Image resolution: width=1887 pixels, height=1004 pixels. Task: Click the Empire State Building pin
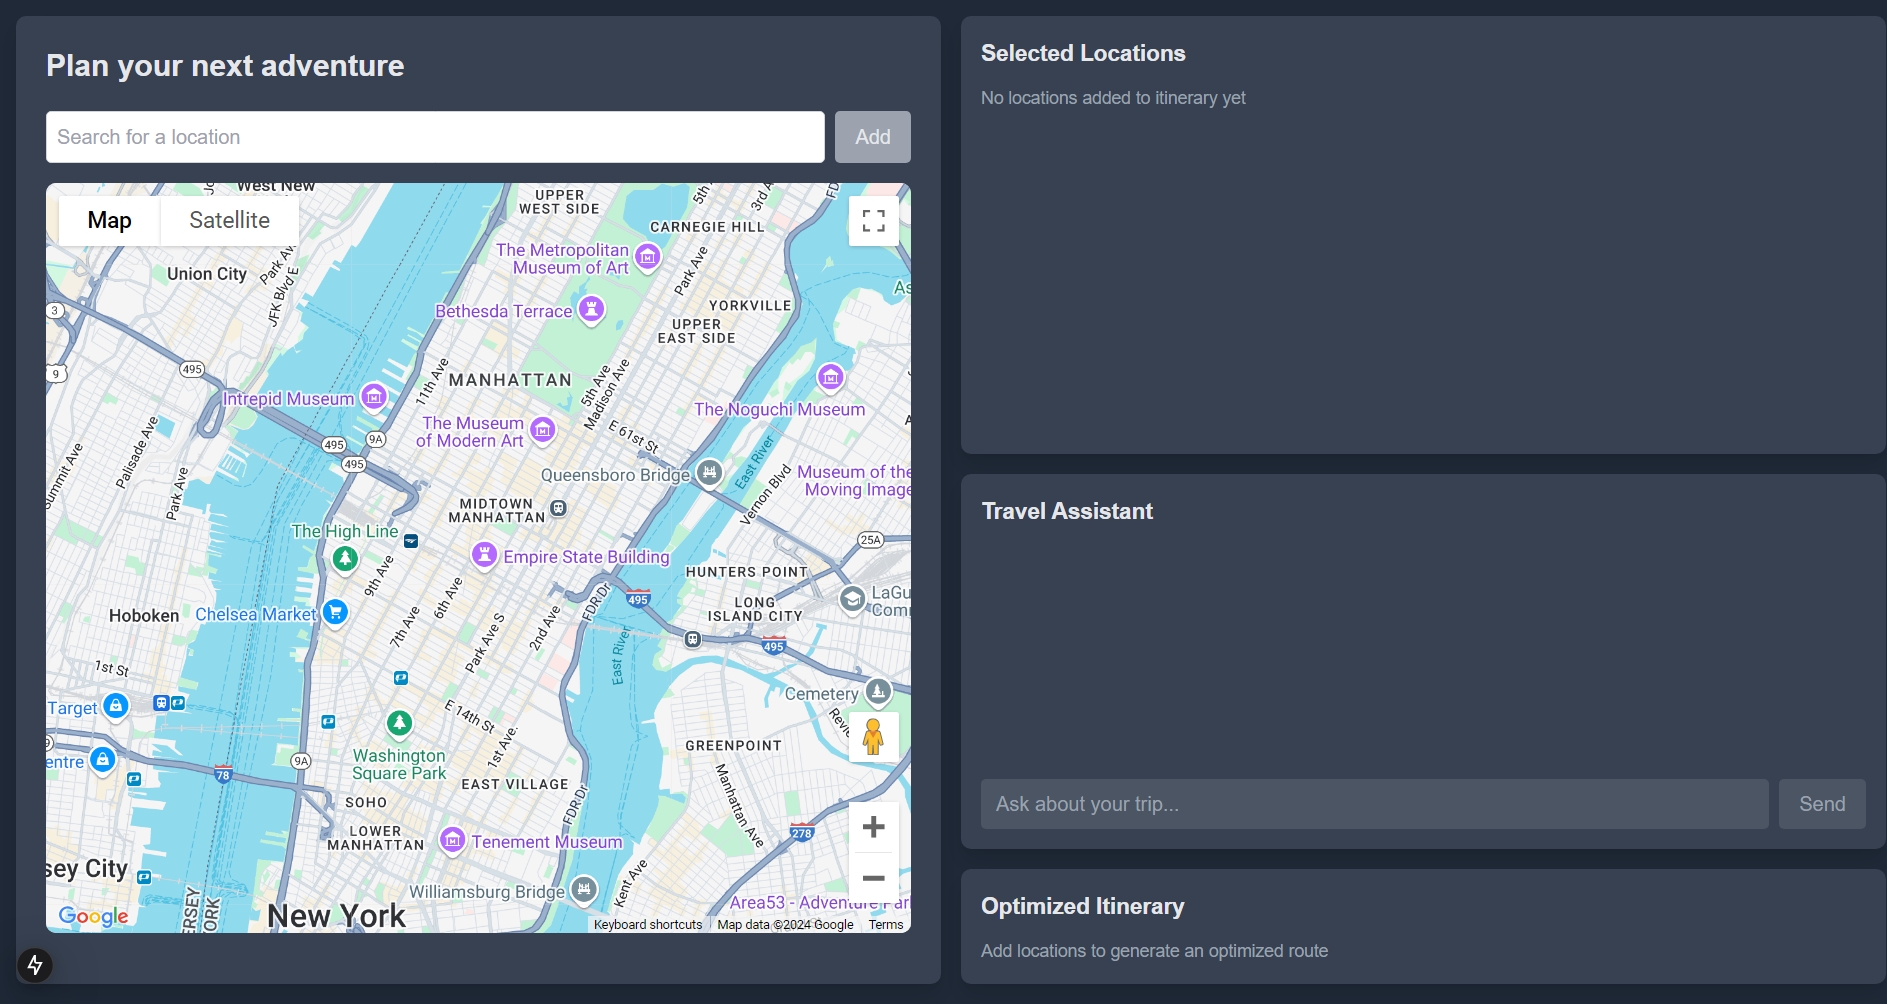[x=484, y=554]
